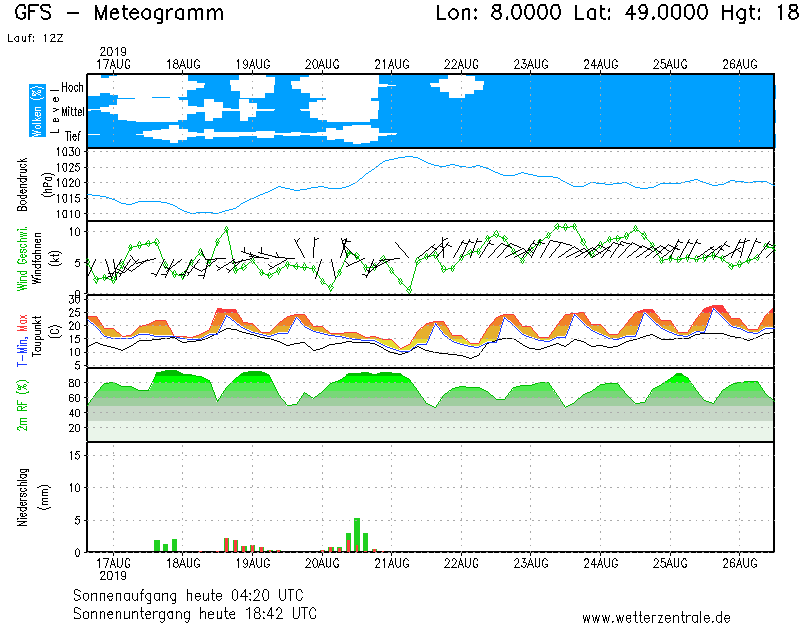Click the Bodendruck axis title
Image resolution: width=800 pixels, height=625 pixels.
click(23, 184)
